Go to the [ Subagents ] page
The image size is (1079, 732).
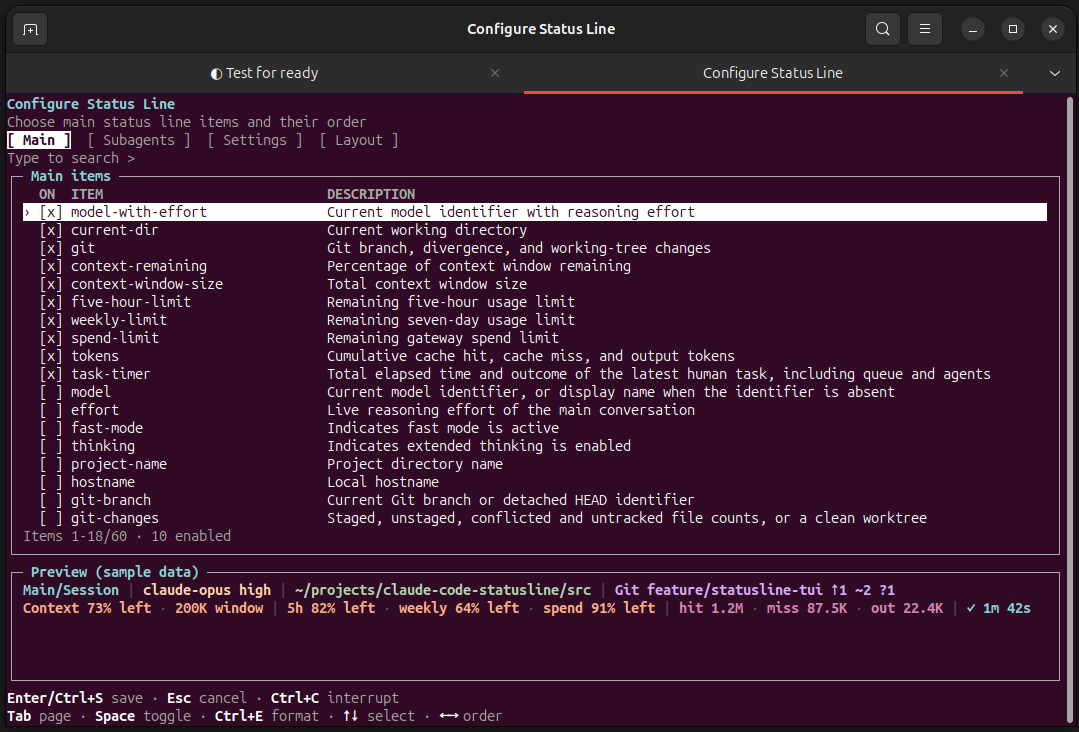coord(139,140)
